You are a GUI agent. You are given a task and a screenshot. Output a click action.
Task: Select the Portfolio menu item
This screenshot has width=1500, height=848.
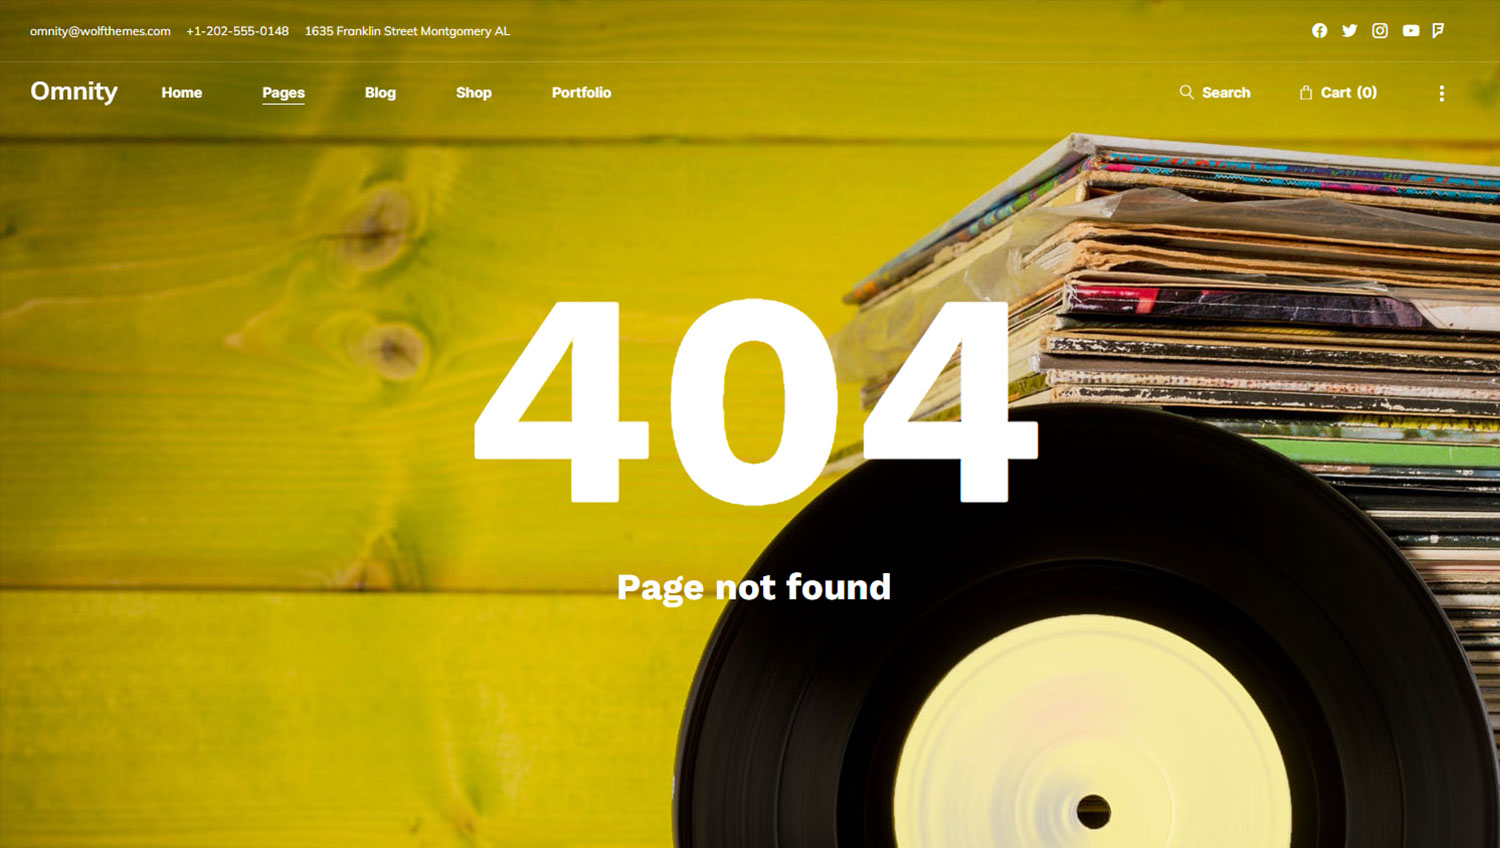[x=581, y=92]
